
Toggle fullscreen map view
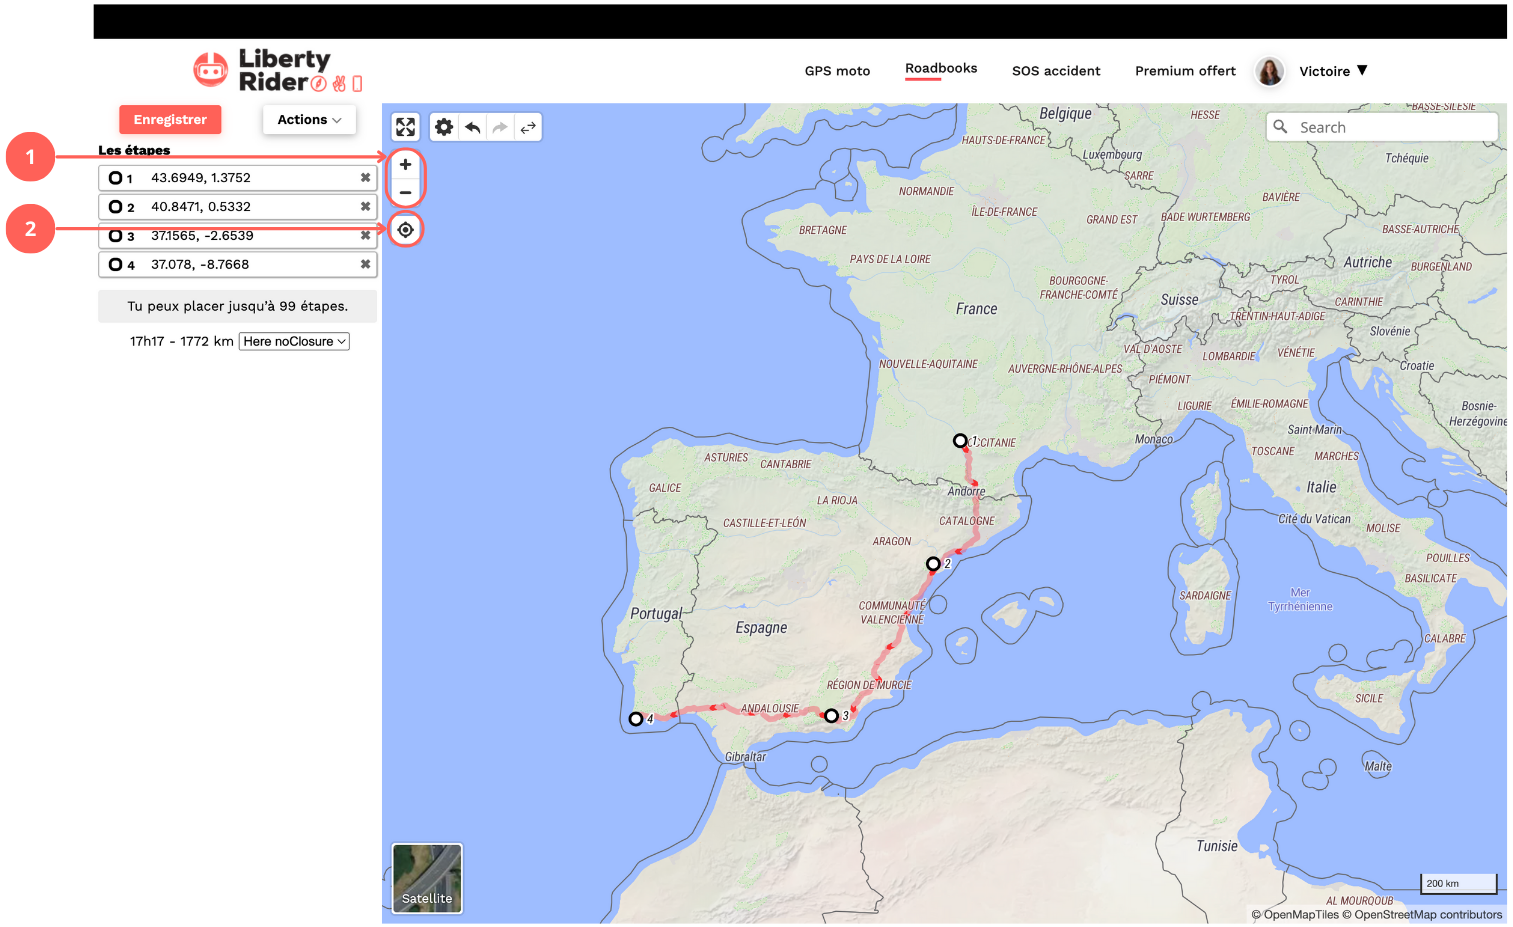[x=405, y=127]
